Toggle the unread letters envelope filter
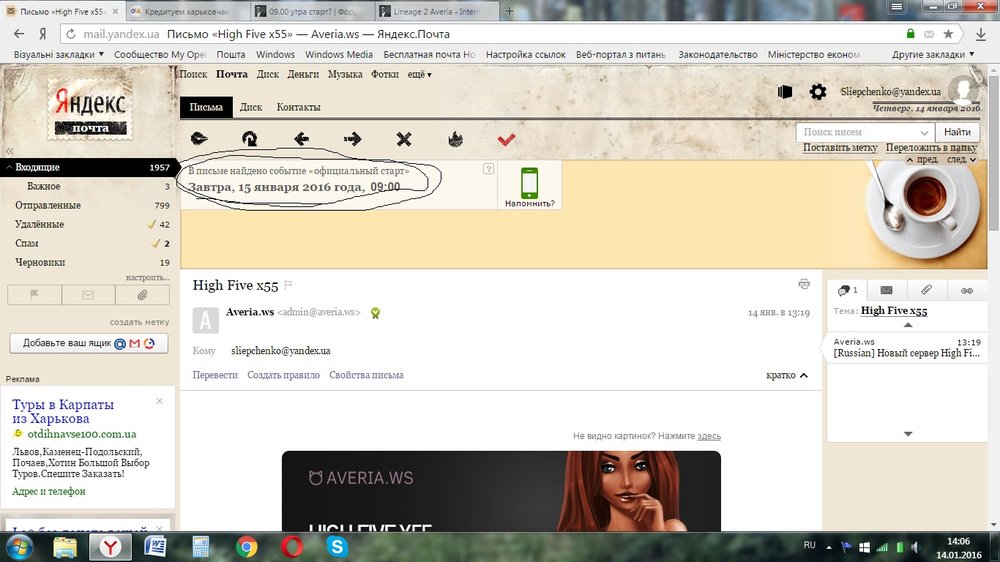This screenshot has width=1000, height=562. [88, 295]
